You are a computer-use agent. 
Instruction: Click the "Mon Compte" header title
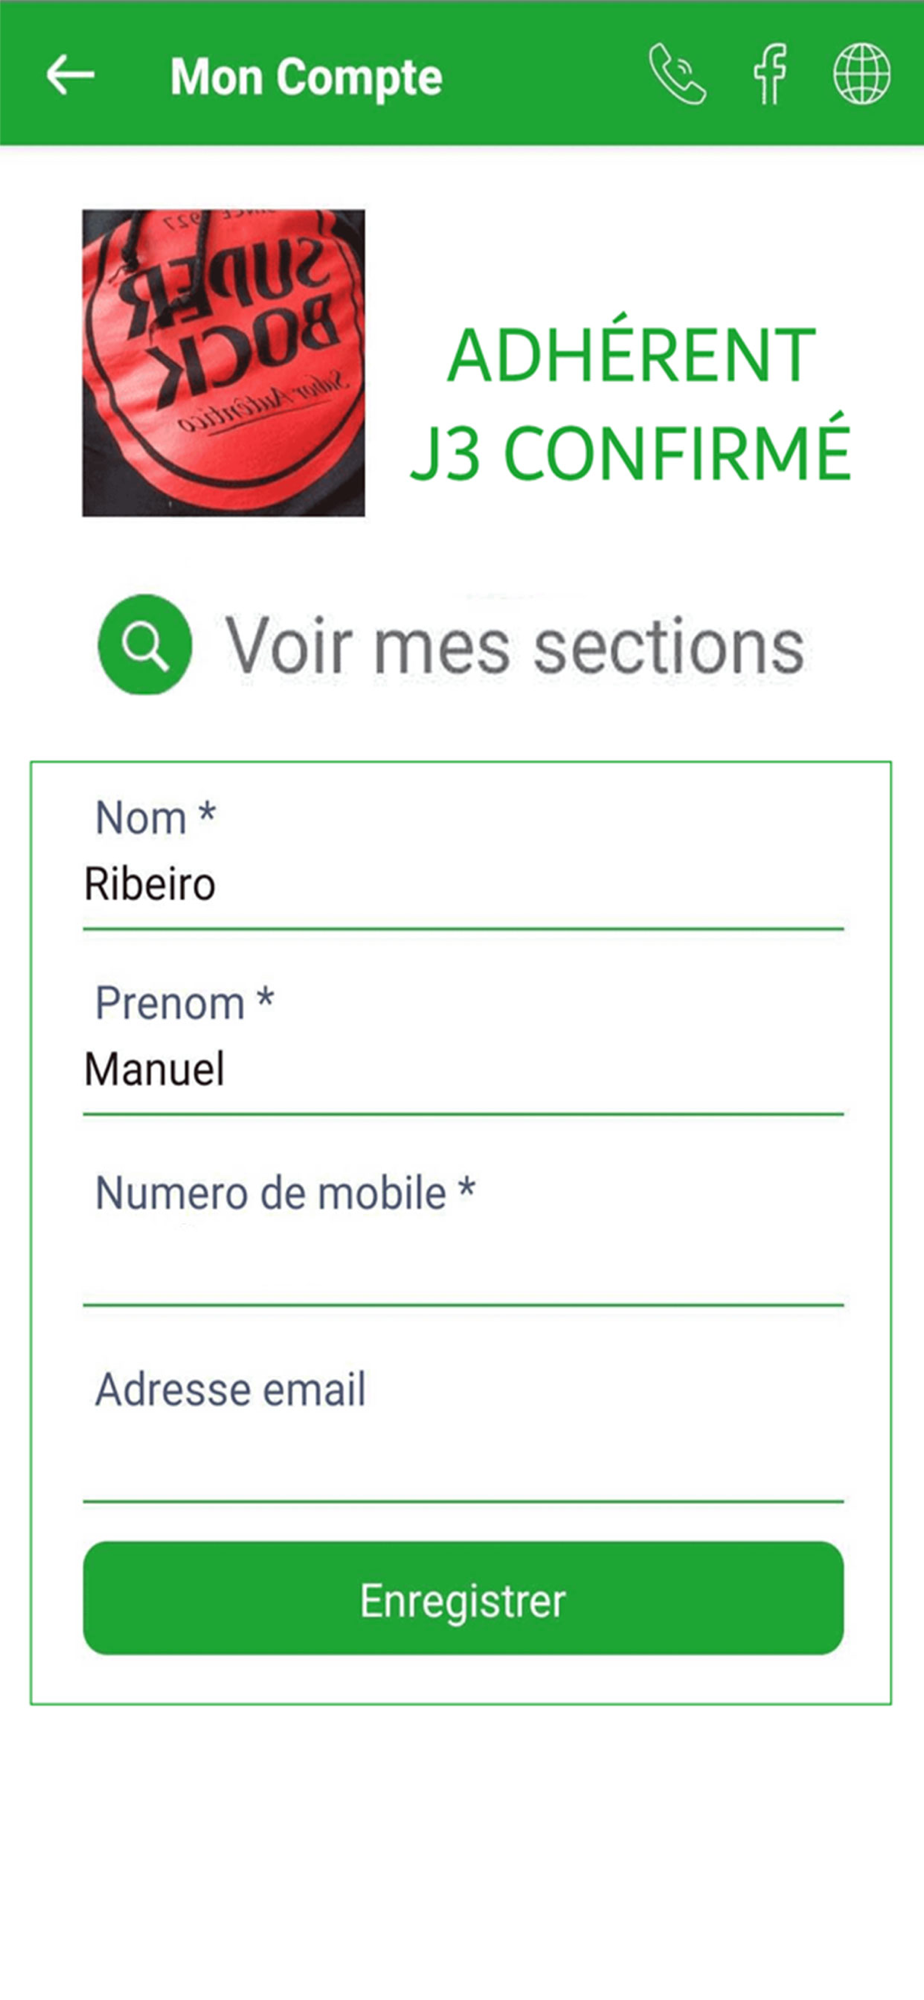(306, 77)
